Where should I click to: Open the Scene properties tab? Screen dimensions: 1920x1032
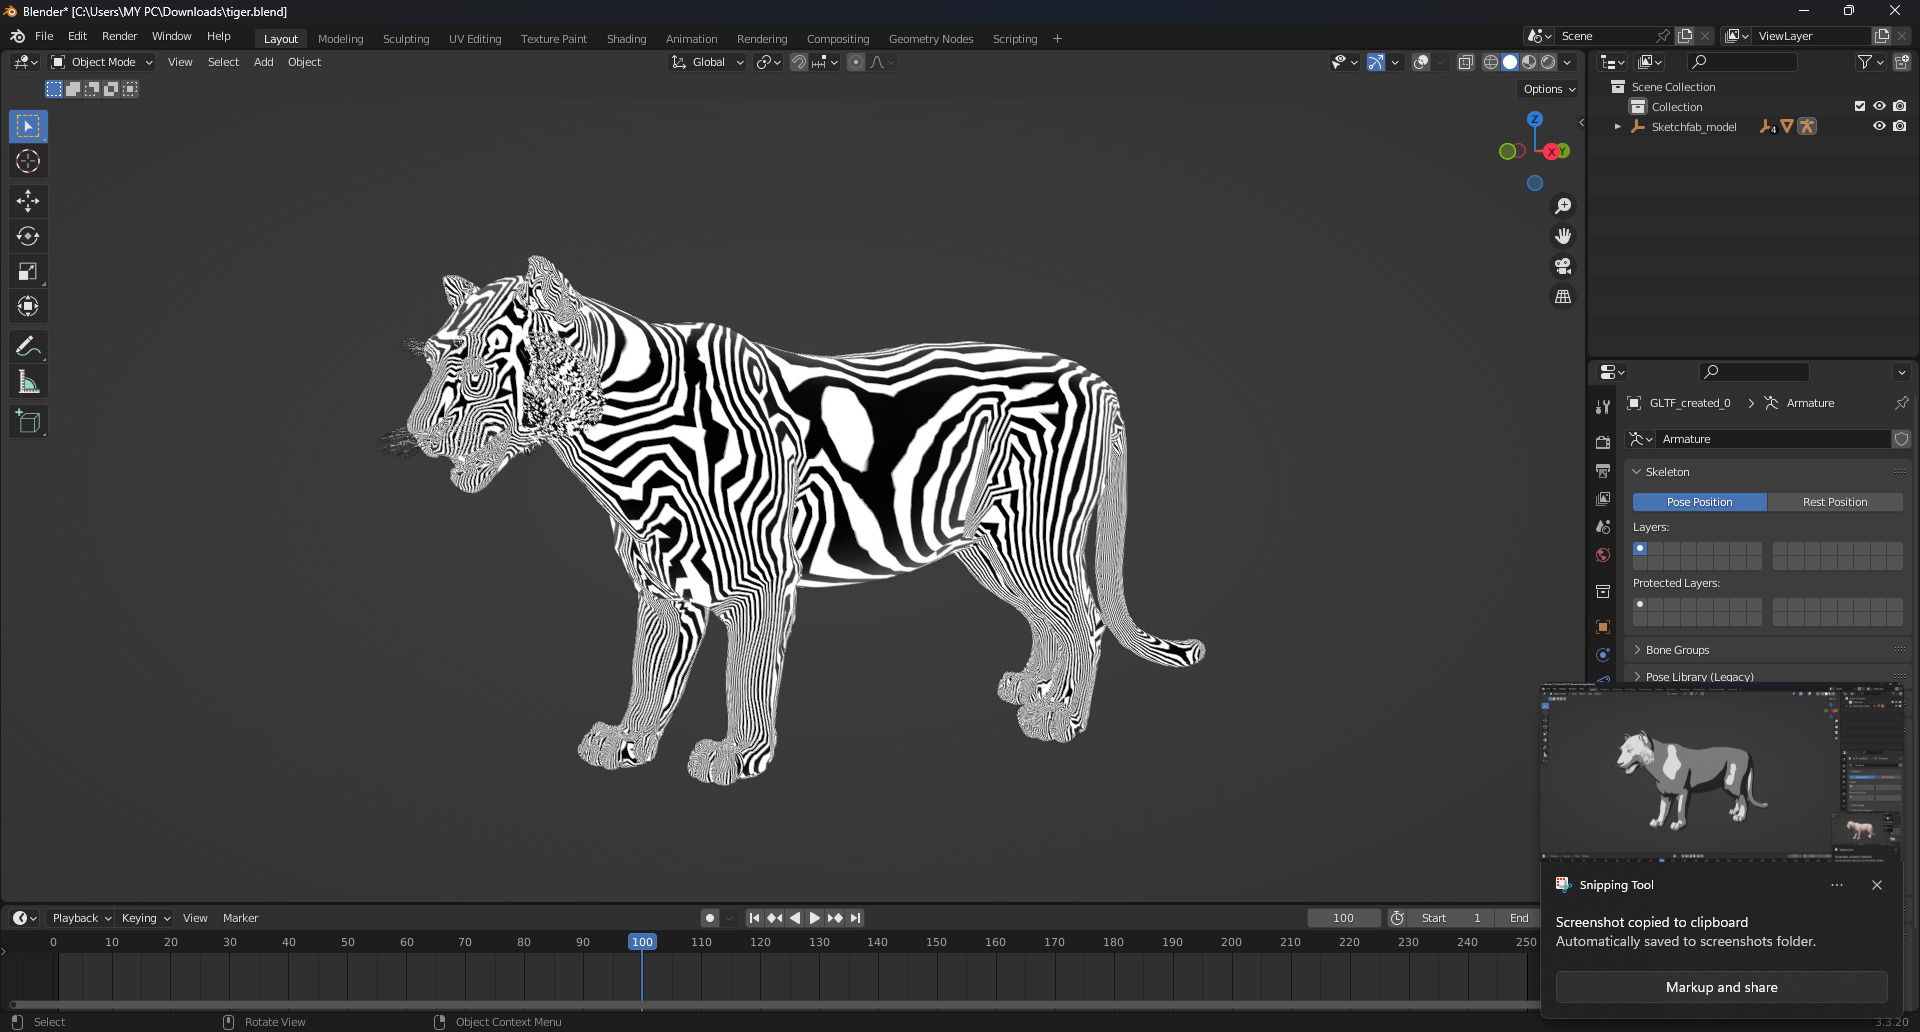tap(1603, 527)
